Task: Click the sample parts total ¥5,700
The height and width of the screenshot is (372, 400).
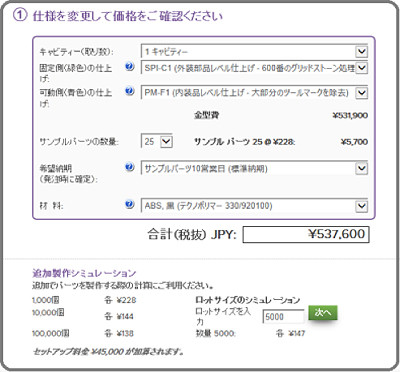Action: pyautogui.click(x=354, y=142)
